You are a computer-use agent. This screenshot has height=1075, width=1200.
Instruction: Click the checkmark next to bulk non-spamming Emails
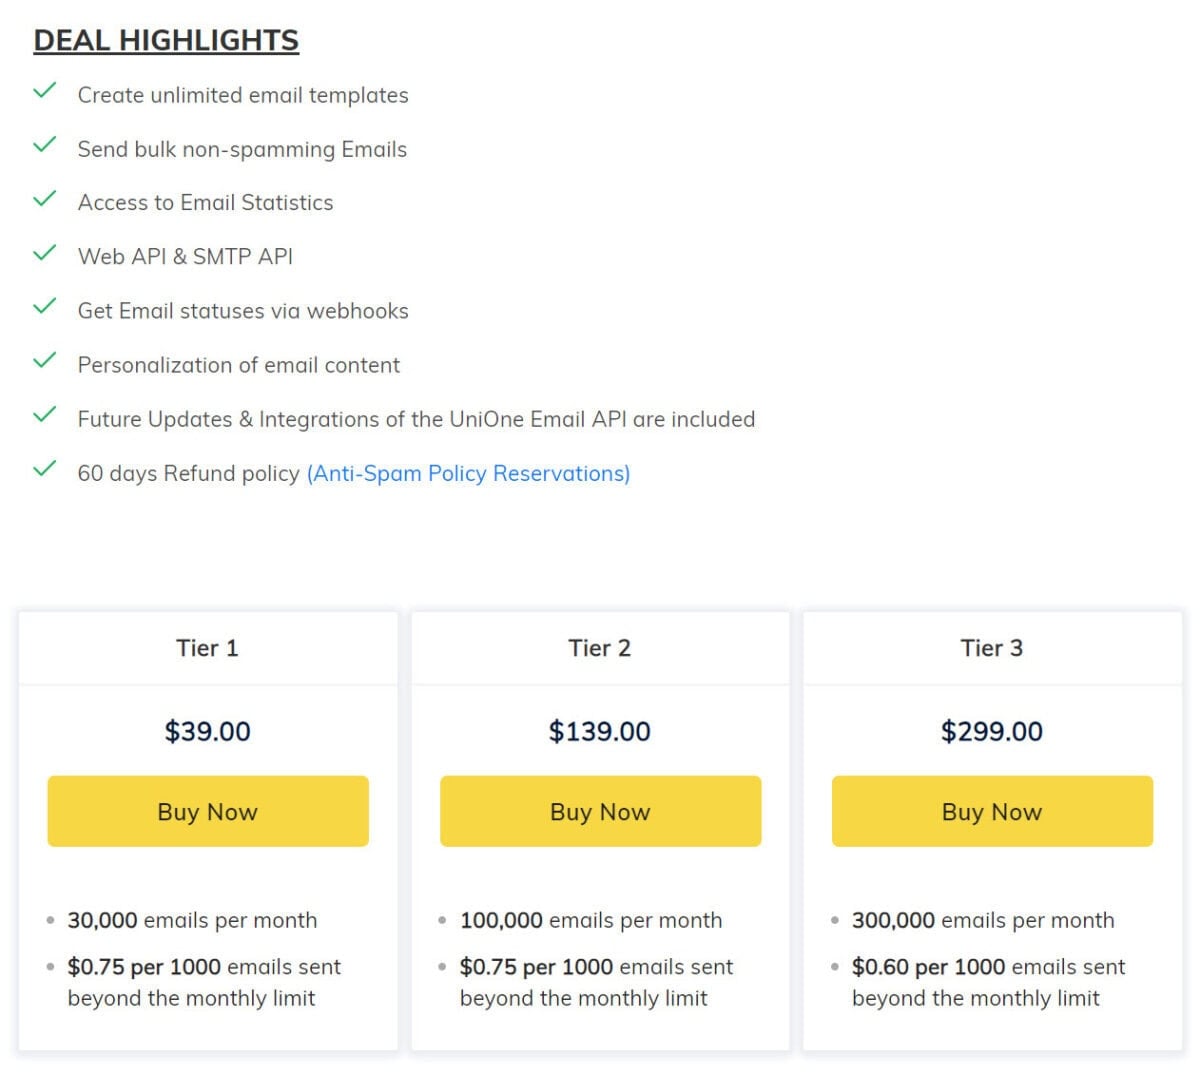point(43,144)
